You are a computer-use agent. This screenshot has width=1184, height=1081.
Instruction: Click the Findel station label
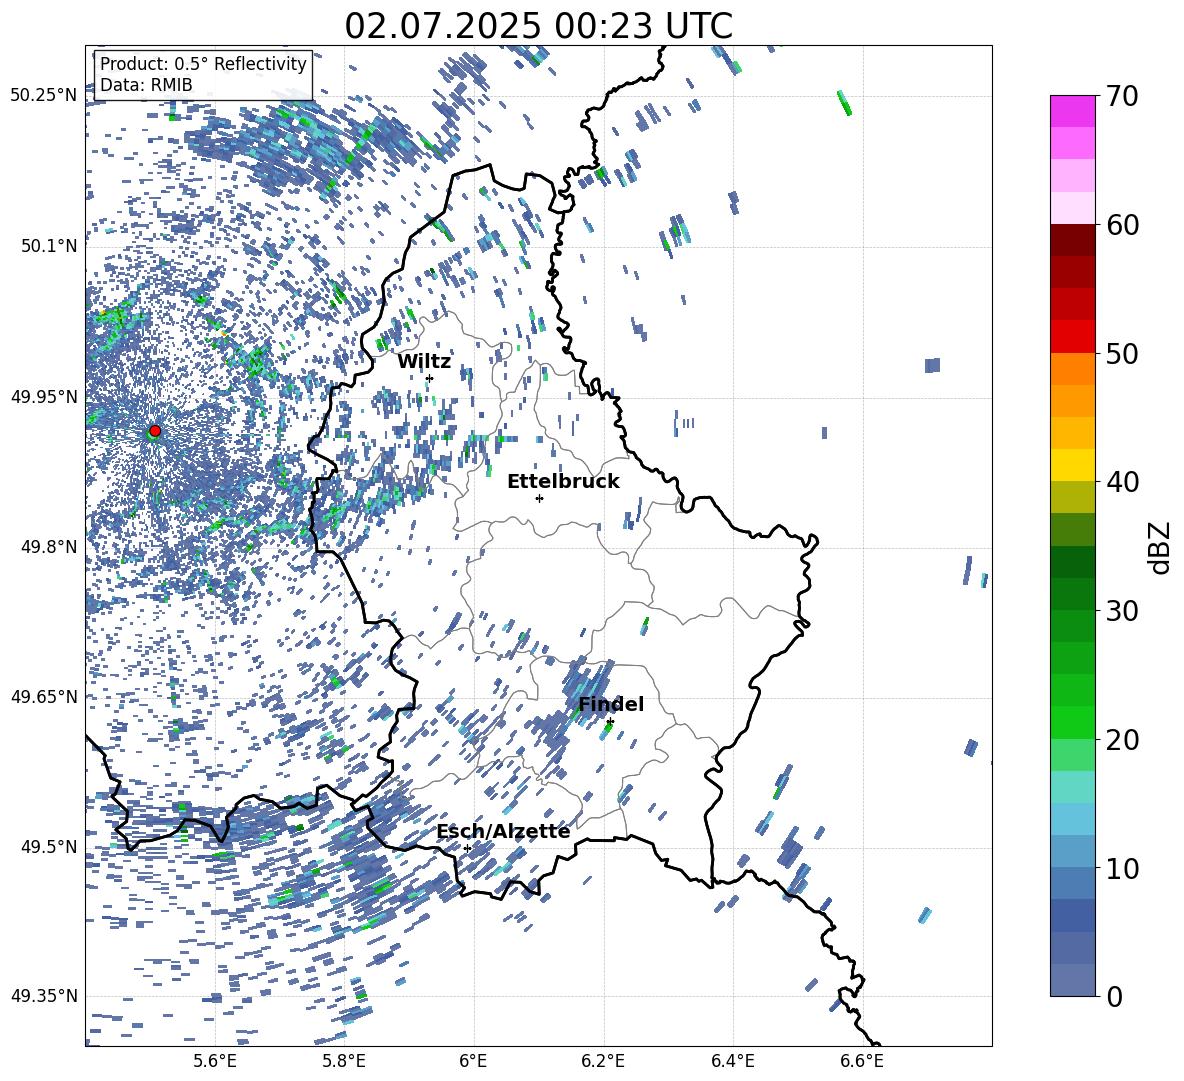pos(611,704)
